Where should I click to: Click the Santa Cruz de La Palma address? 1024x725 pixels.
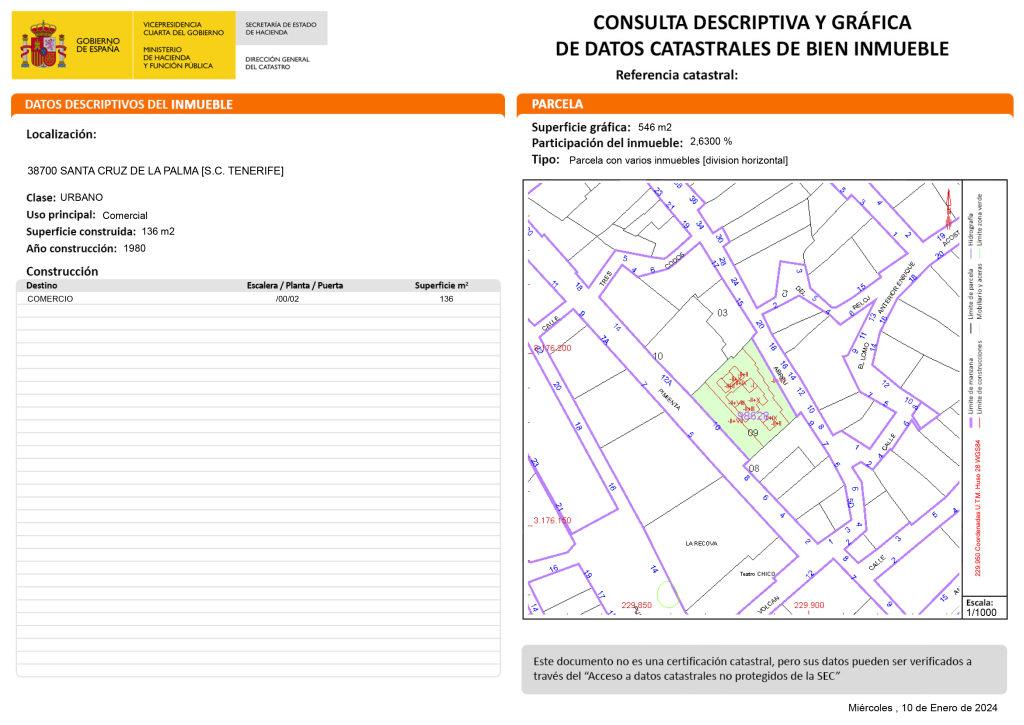[x=155, y=171]
